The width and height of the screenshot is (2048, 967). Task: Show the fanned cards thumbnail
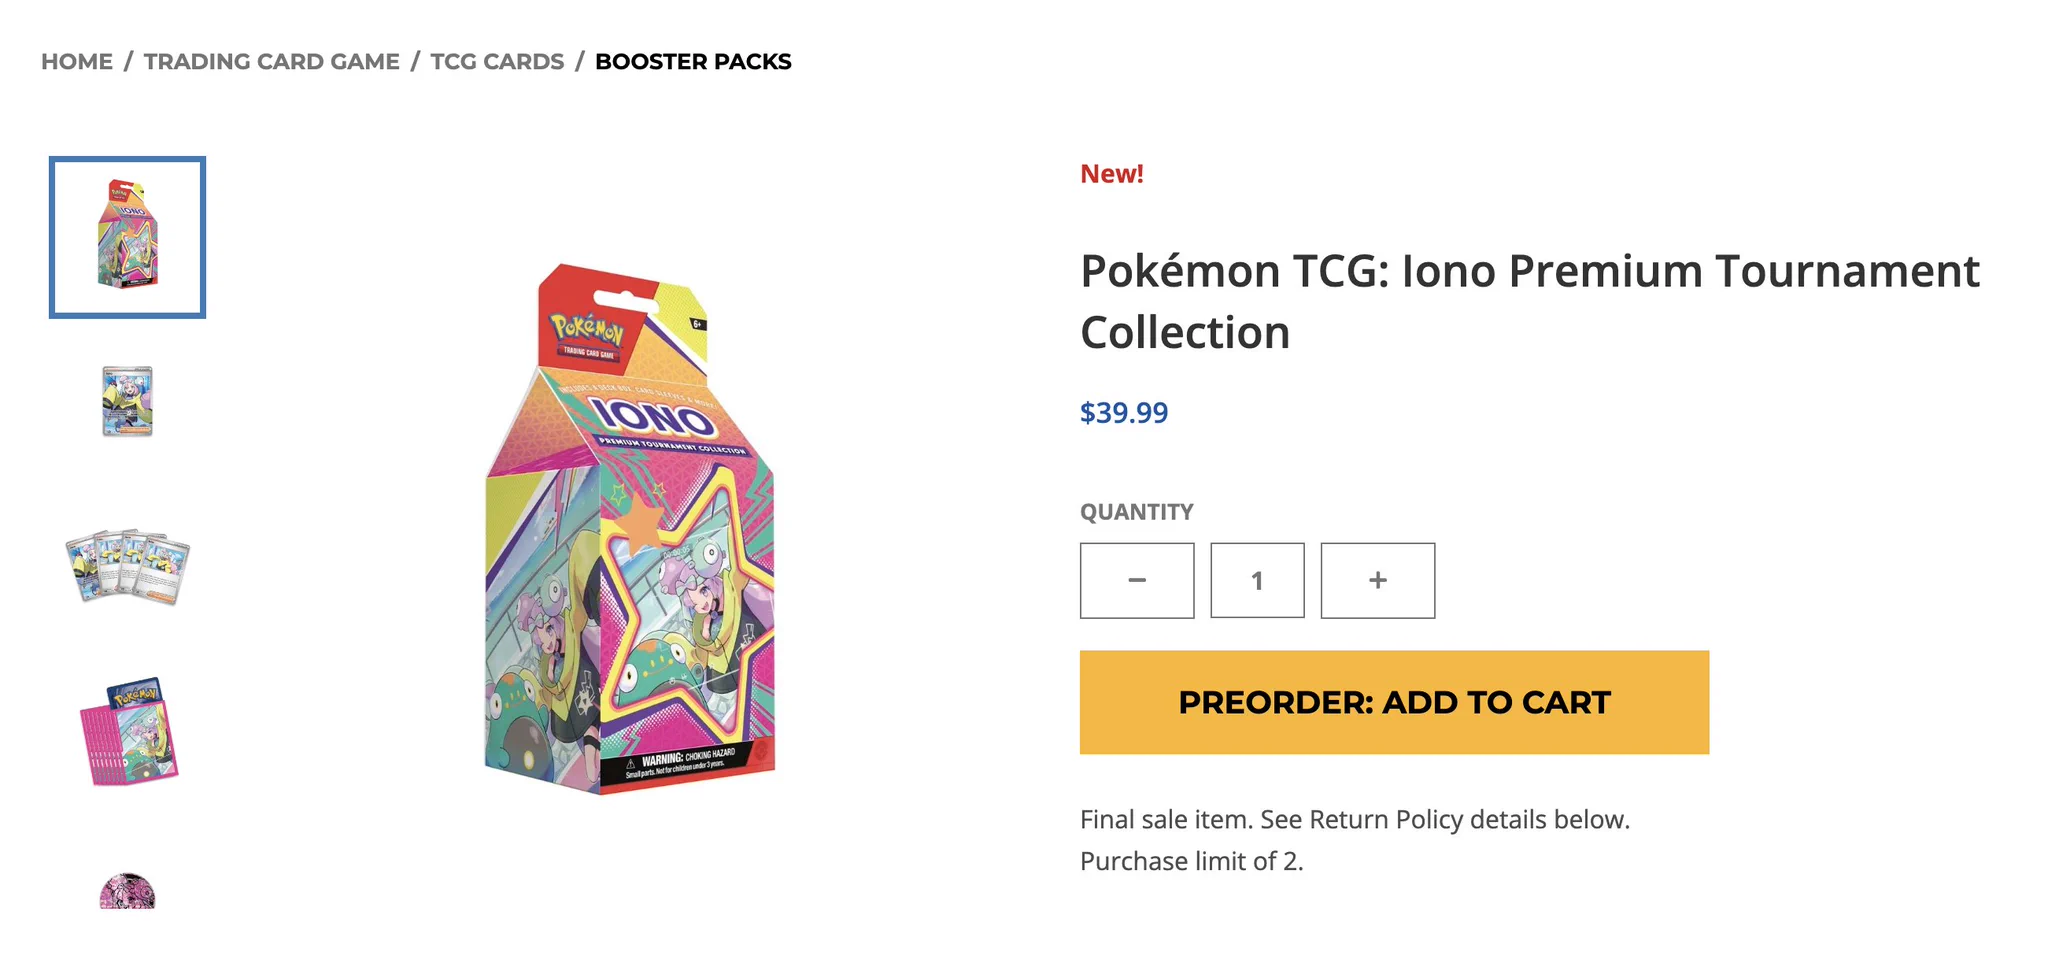pyautogui.click(x=128, y=567)
